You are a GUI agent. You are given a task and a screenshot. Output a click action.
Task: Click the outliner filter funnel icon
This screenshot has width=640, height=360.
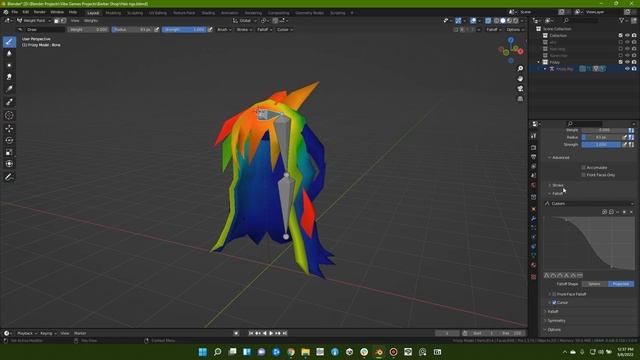[622, 20]
